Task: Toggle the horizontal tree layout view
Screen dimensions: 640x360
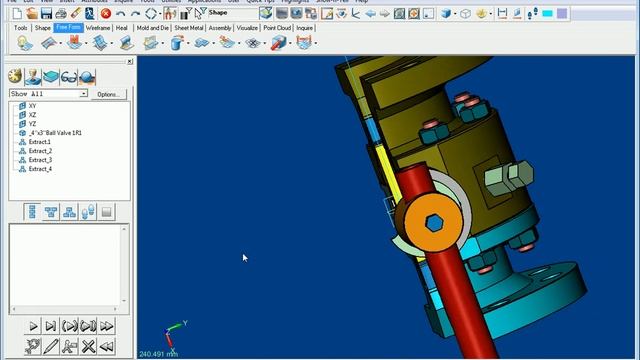Action: [x=51, y=212]
